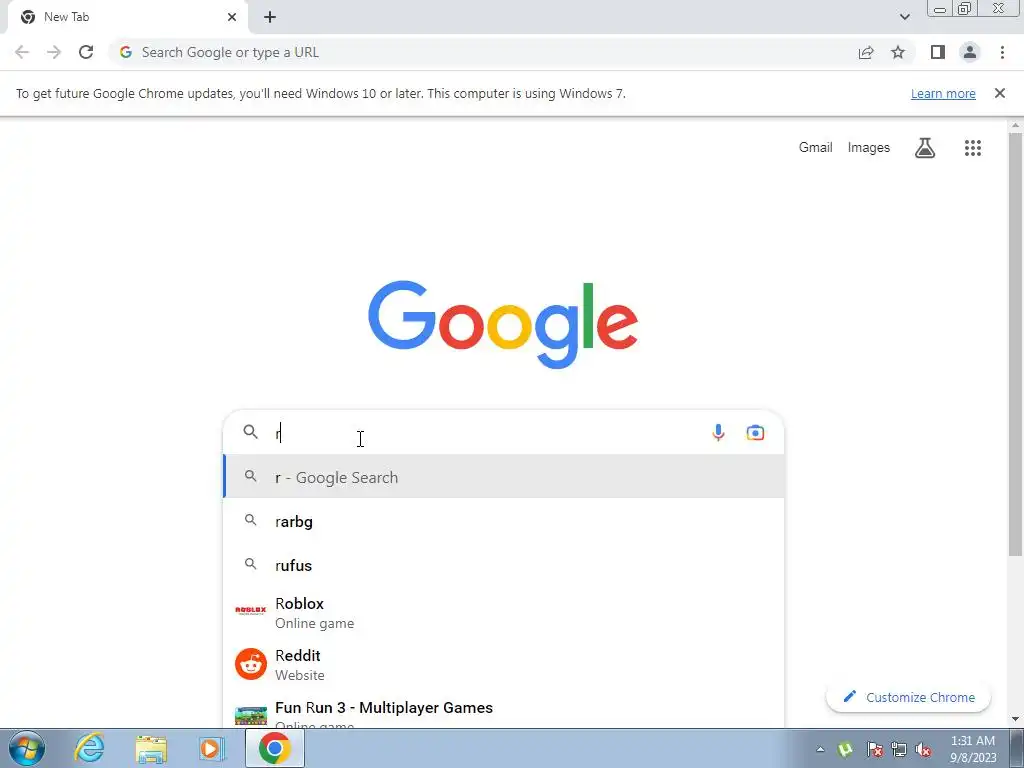Open the tab search dropdown chevron
This screenshot has height=768, width=1024.
[904, 17]
